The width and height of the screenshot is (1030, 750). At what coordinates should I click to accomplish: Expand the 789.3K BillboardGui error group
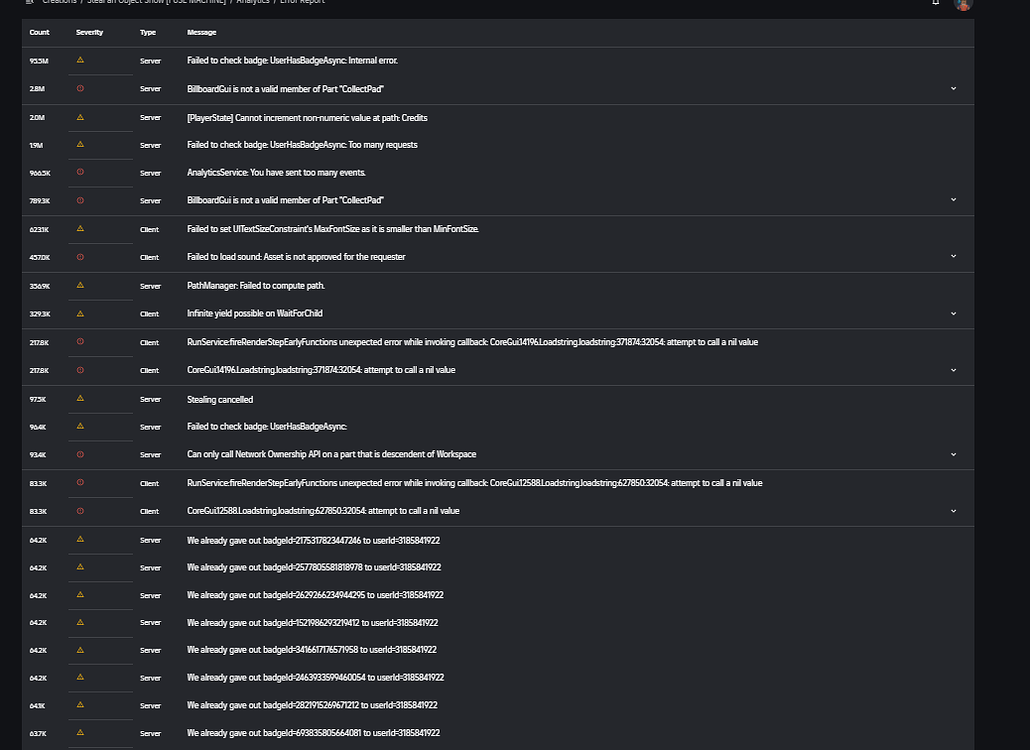click(953, 200)
